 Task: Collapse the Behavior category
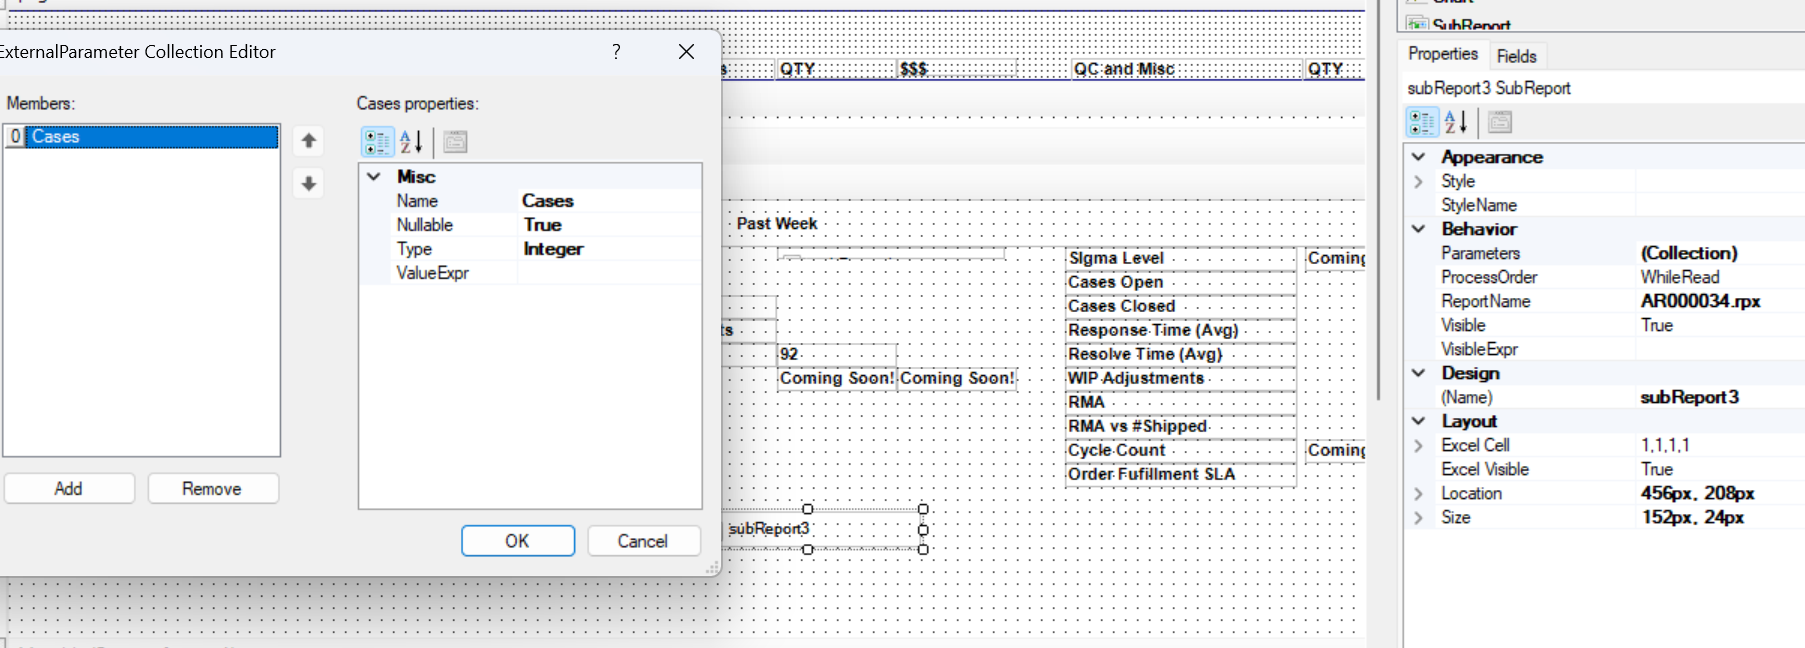1418,229
